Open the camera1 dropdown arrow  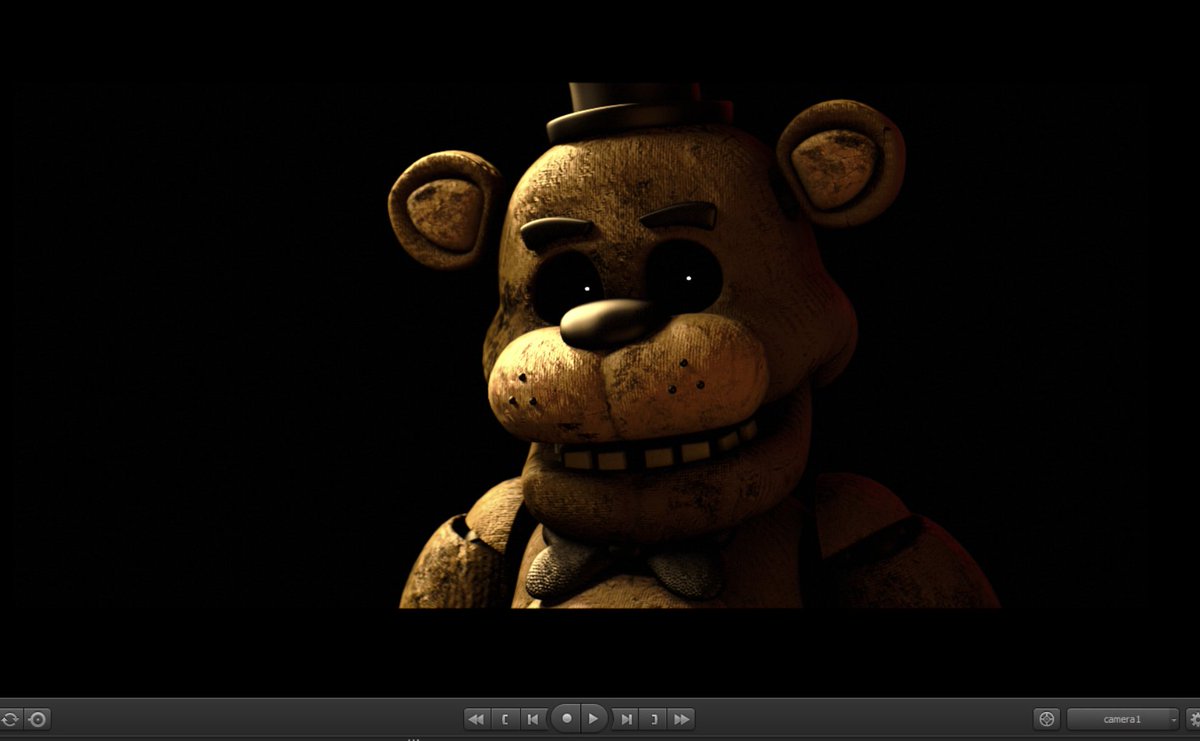tap(1172, 718)
